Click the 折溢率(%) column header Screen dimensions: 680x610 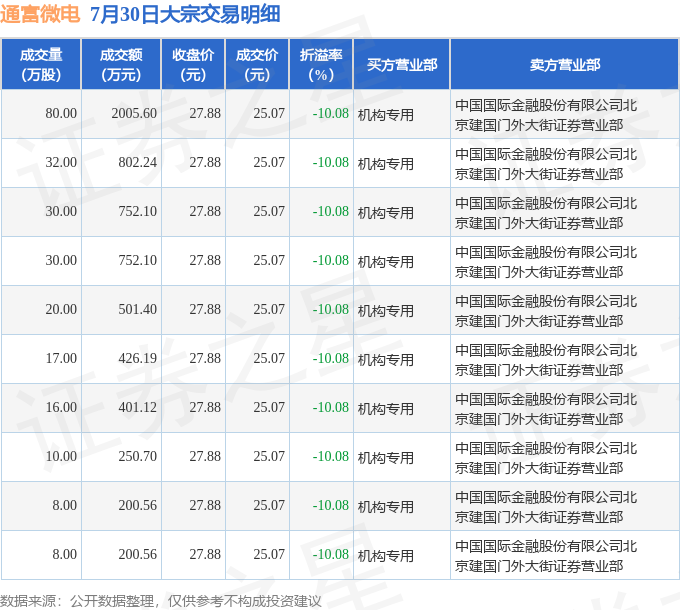coord(320,64)
